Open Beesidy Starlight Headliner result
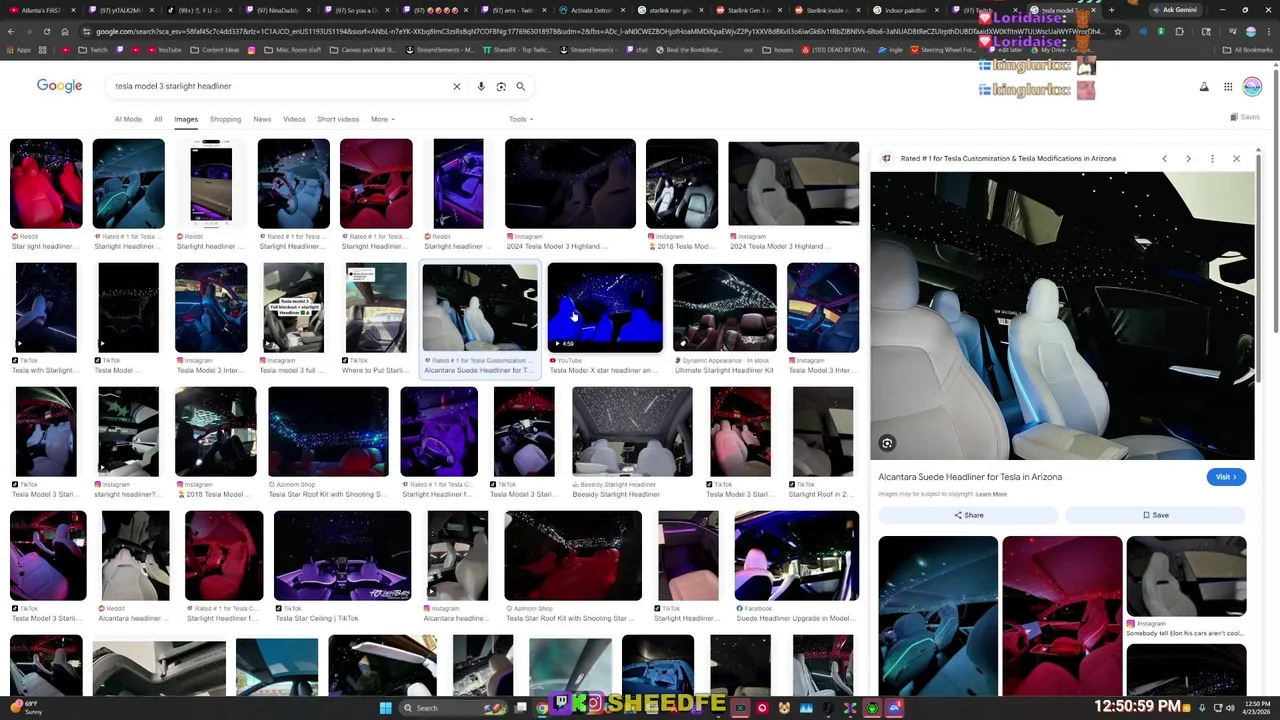 point(632,432)
